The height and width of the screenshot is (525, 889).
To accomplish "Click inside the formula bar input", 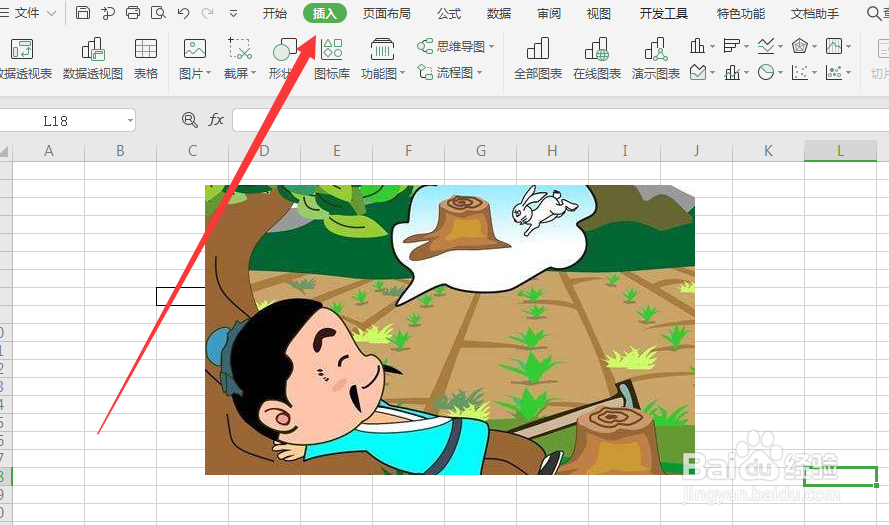I will pyautogui.click(x=561, y=120).
